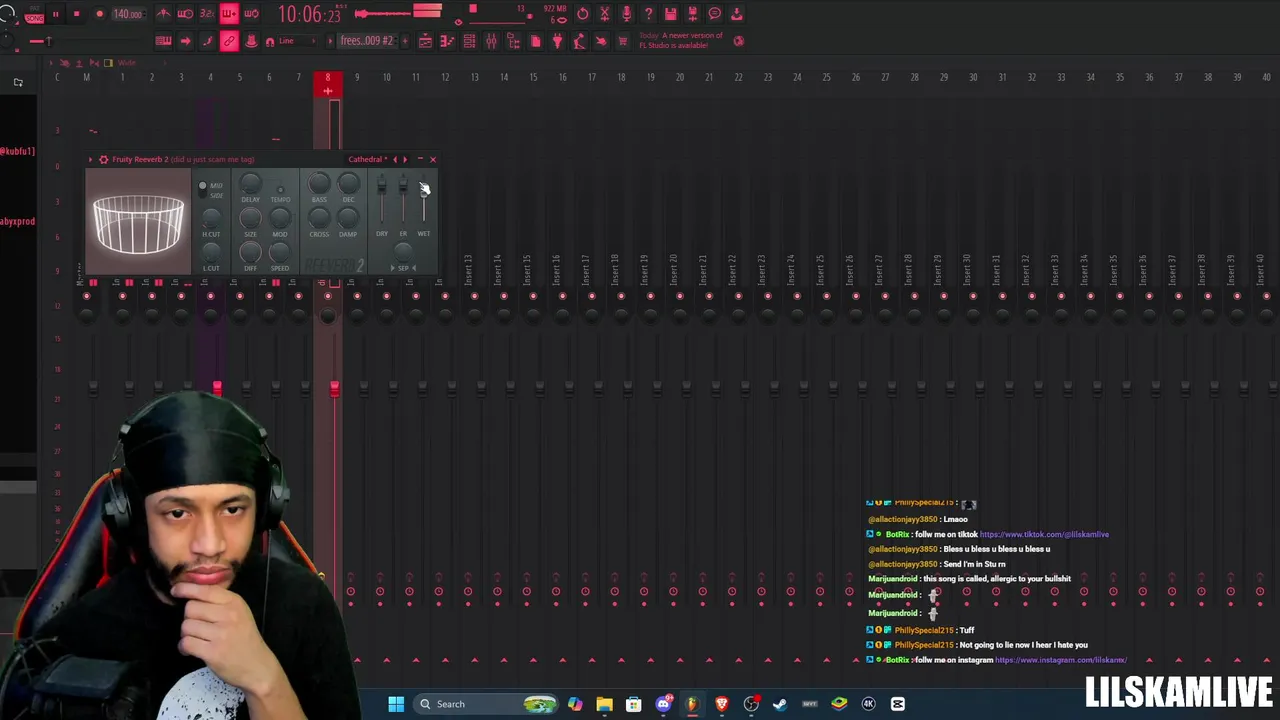Toggle wait for input before recording

[186, 14]
